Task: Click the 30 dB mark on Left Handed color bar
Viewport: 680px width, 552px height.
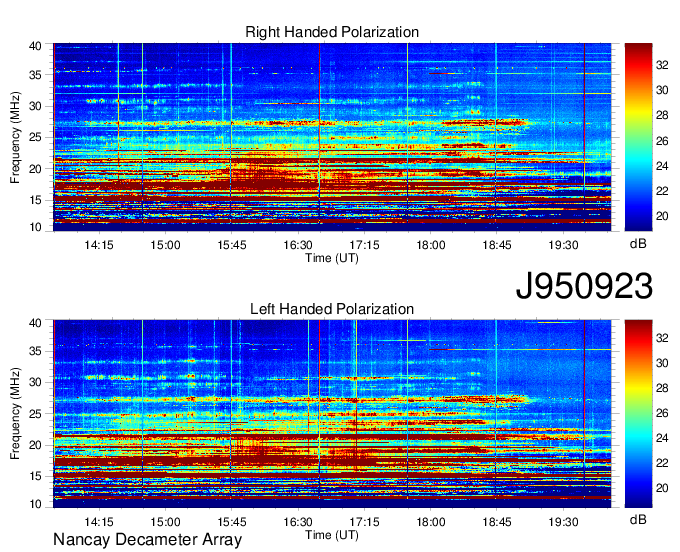Action: coord(662,363)
